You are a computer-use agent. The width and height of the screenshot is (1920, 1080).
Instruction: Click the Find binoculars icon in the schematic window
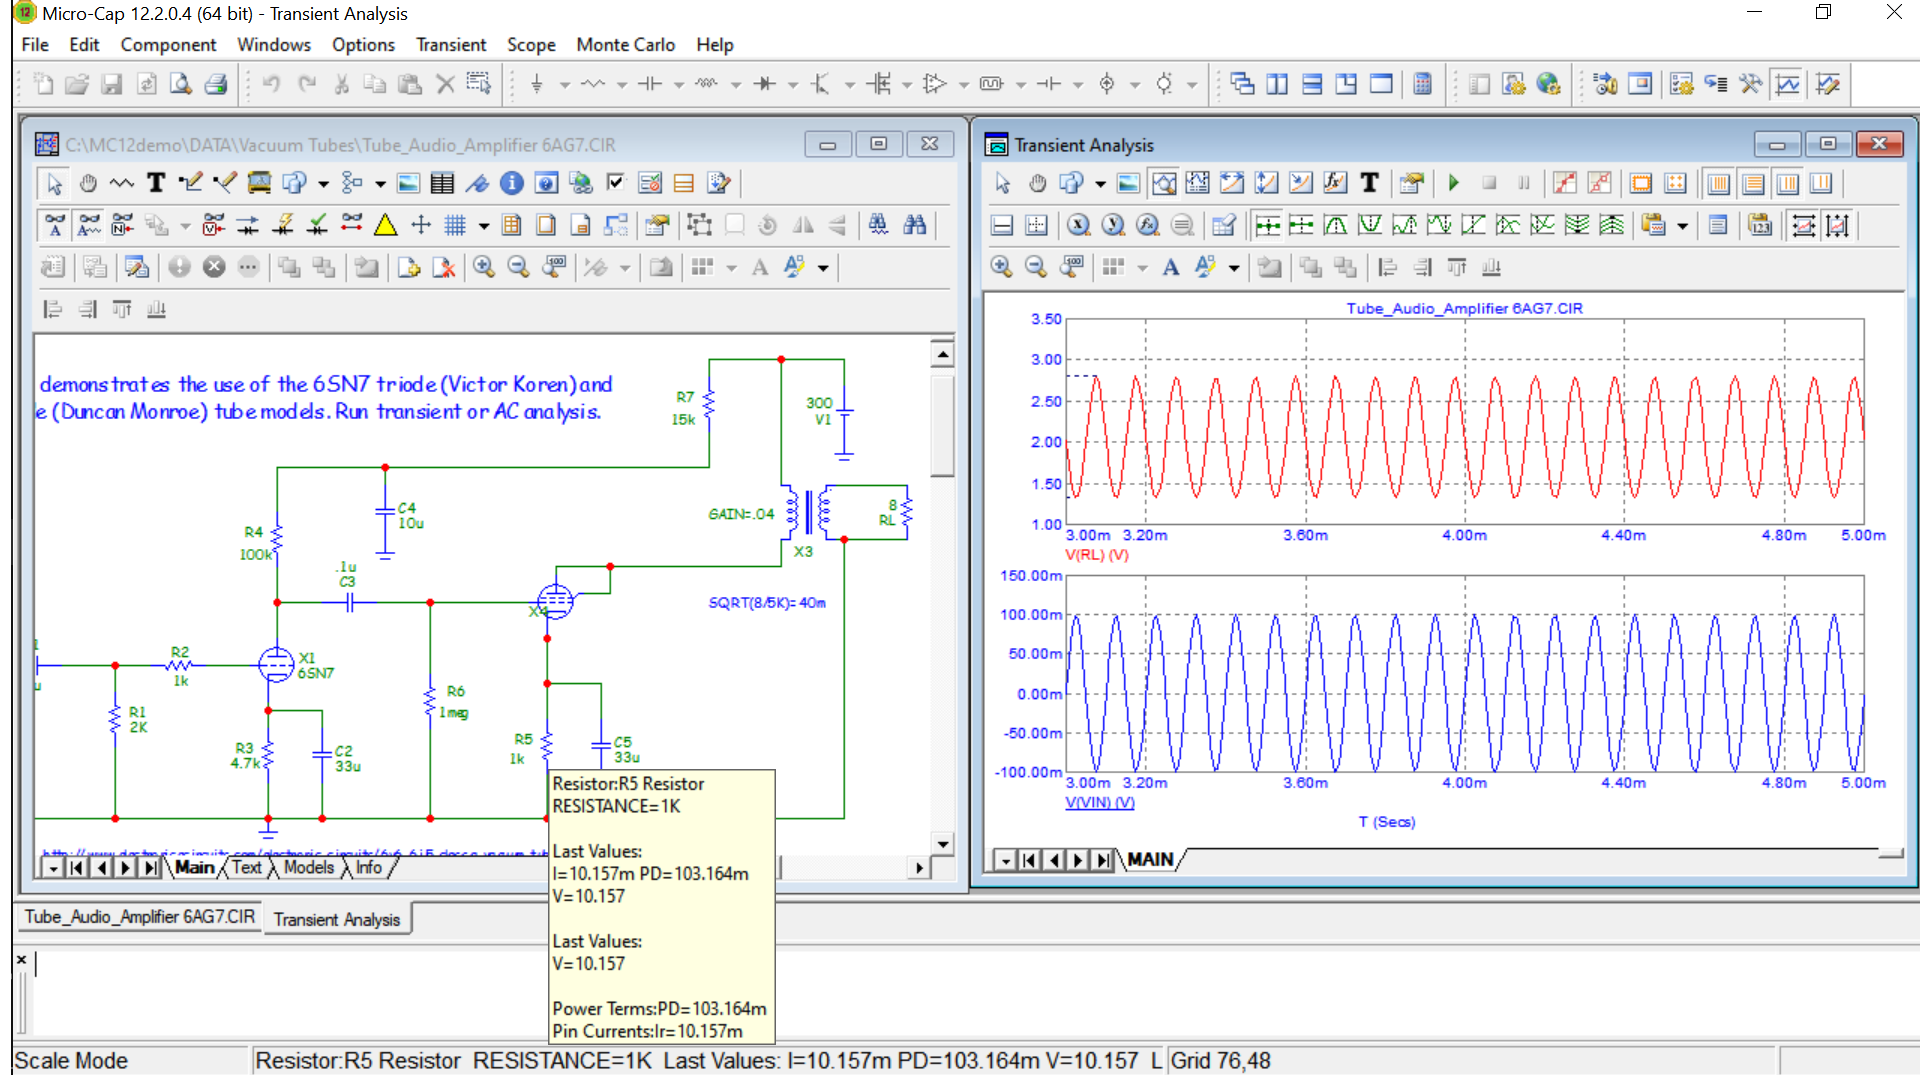click(914, 225)
